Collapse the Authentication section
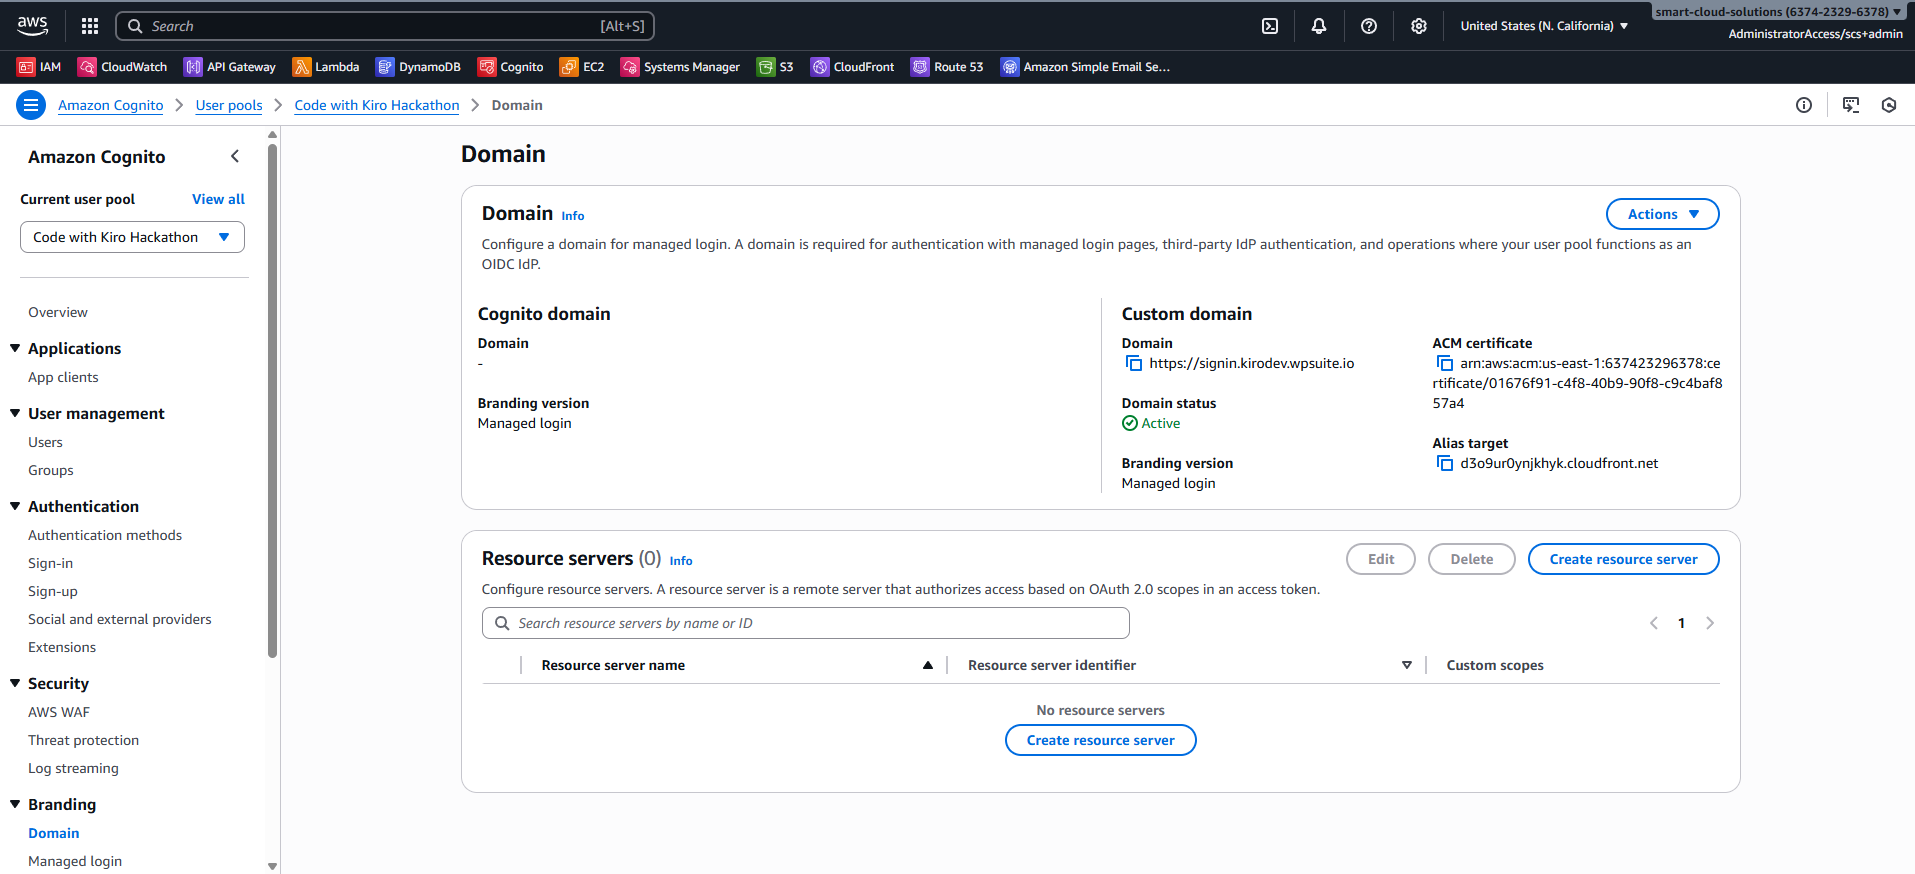 coord(15,506)
